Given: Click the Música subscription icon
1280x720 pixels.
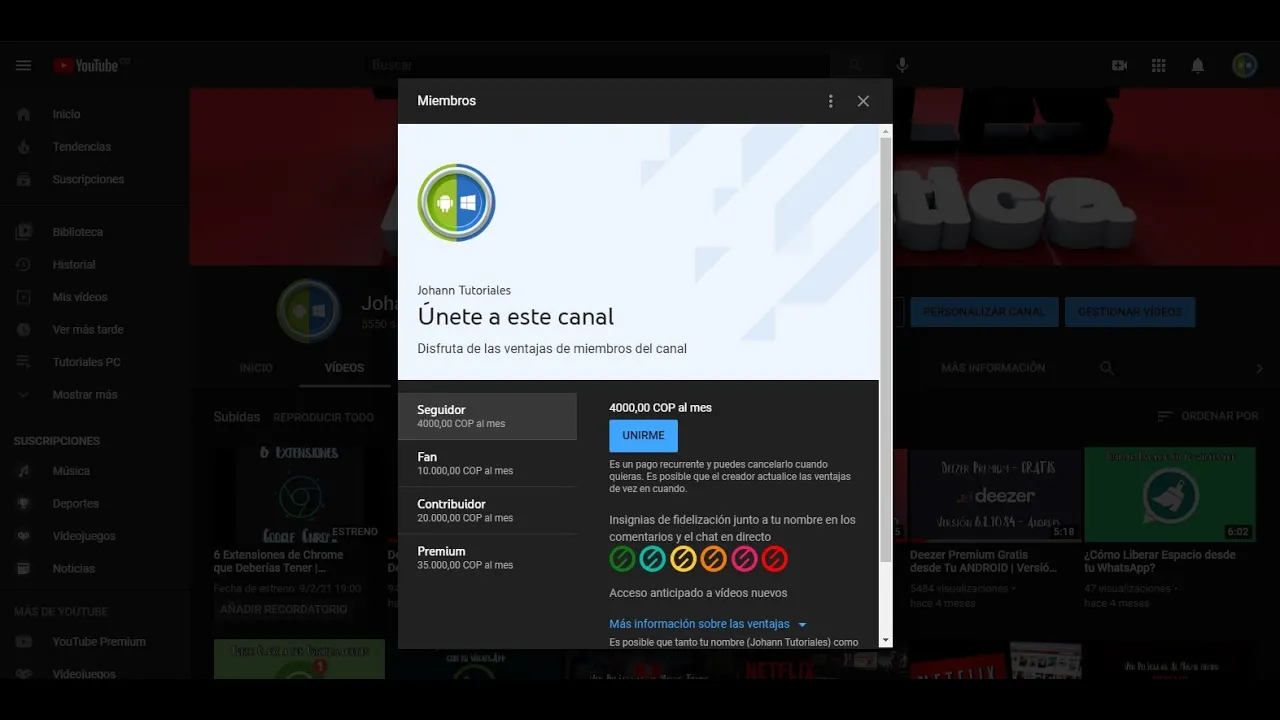Looking at the screenshot, I should point(23,471).
